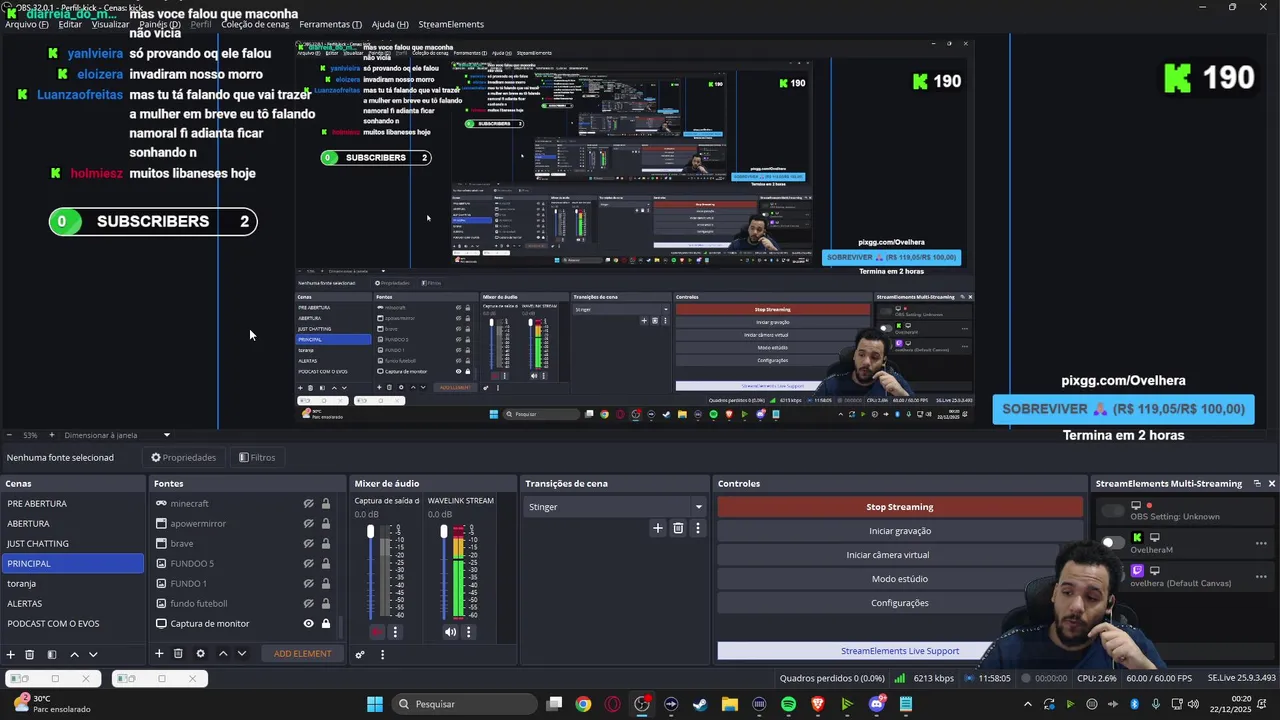Toggle OvelheraM Kick stream switch

(x=1112, y=543)
